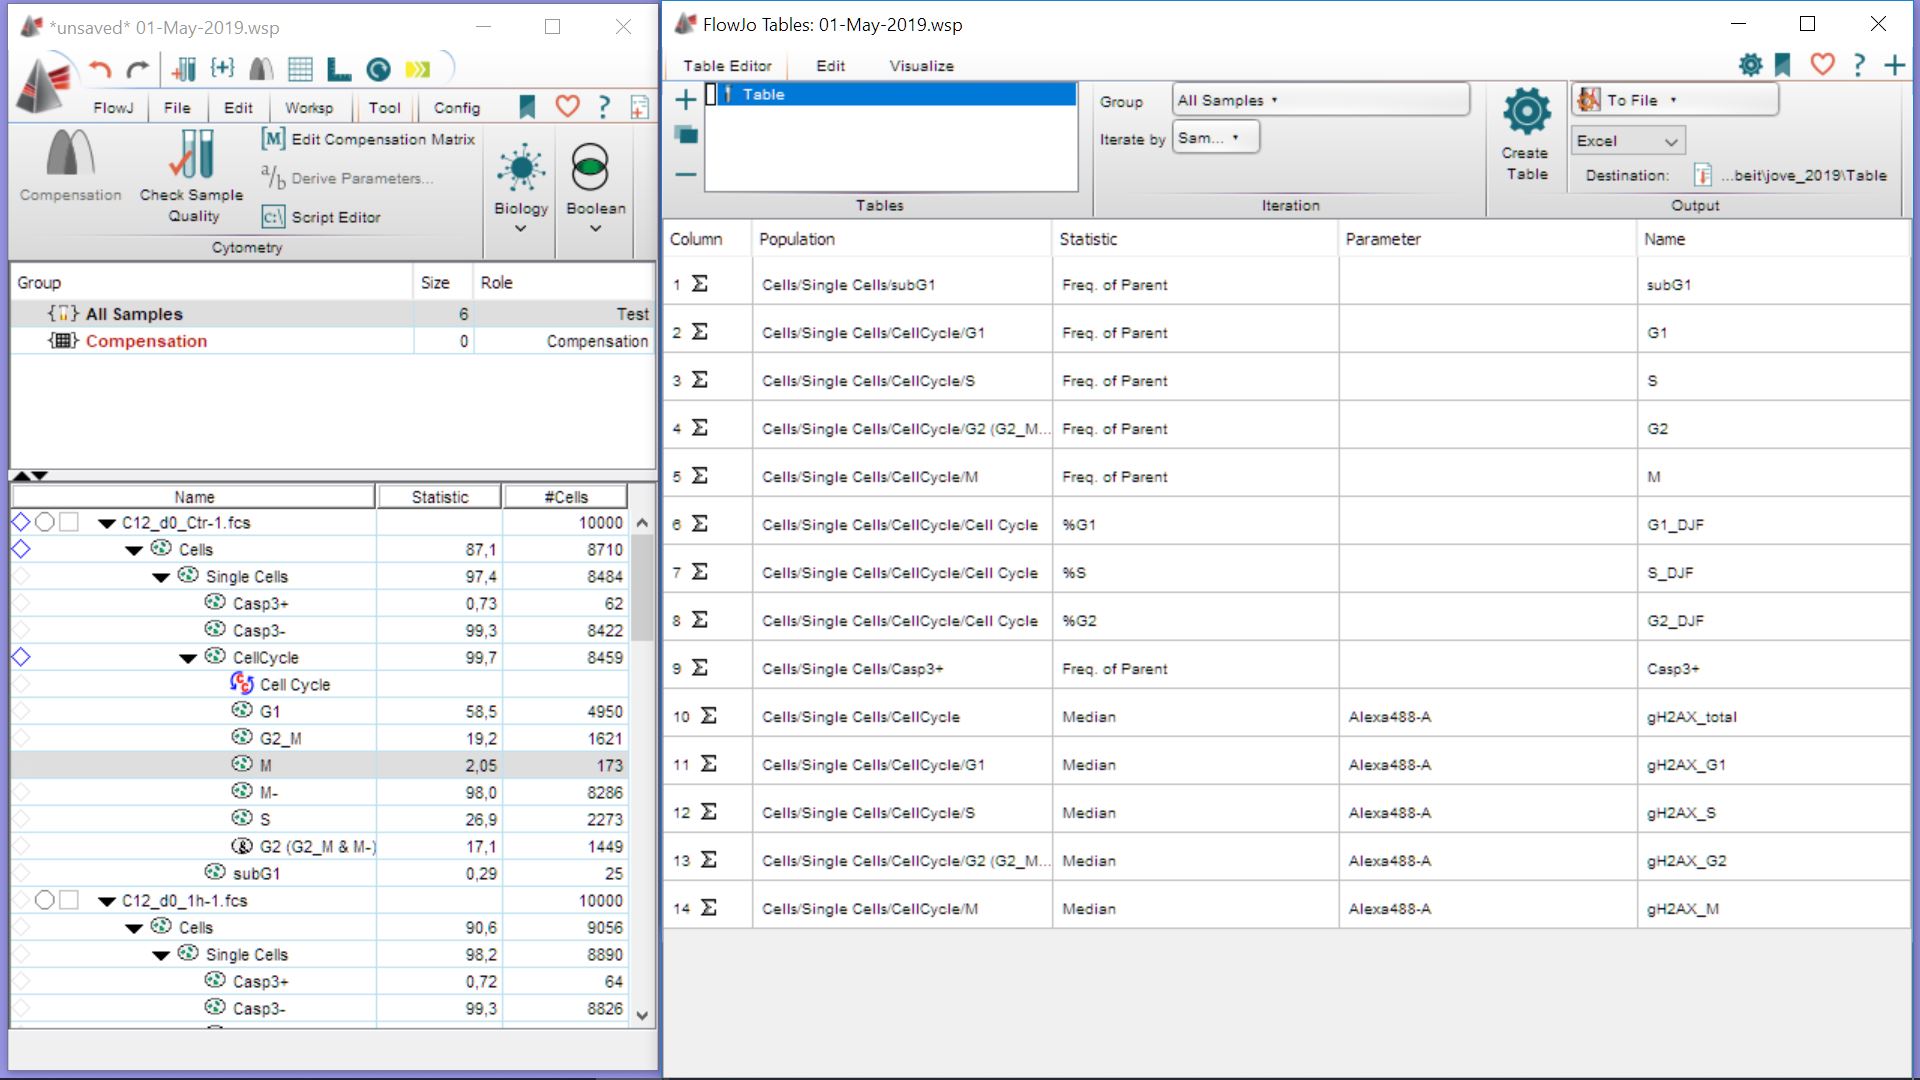The width and height of the screenshot is (1920, 1080).
Task: Tick checkbox next to C12_d0_1h-1.fcs
Action: point(69,900)
